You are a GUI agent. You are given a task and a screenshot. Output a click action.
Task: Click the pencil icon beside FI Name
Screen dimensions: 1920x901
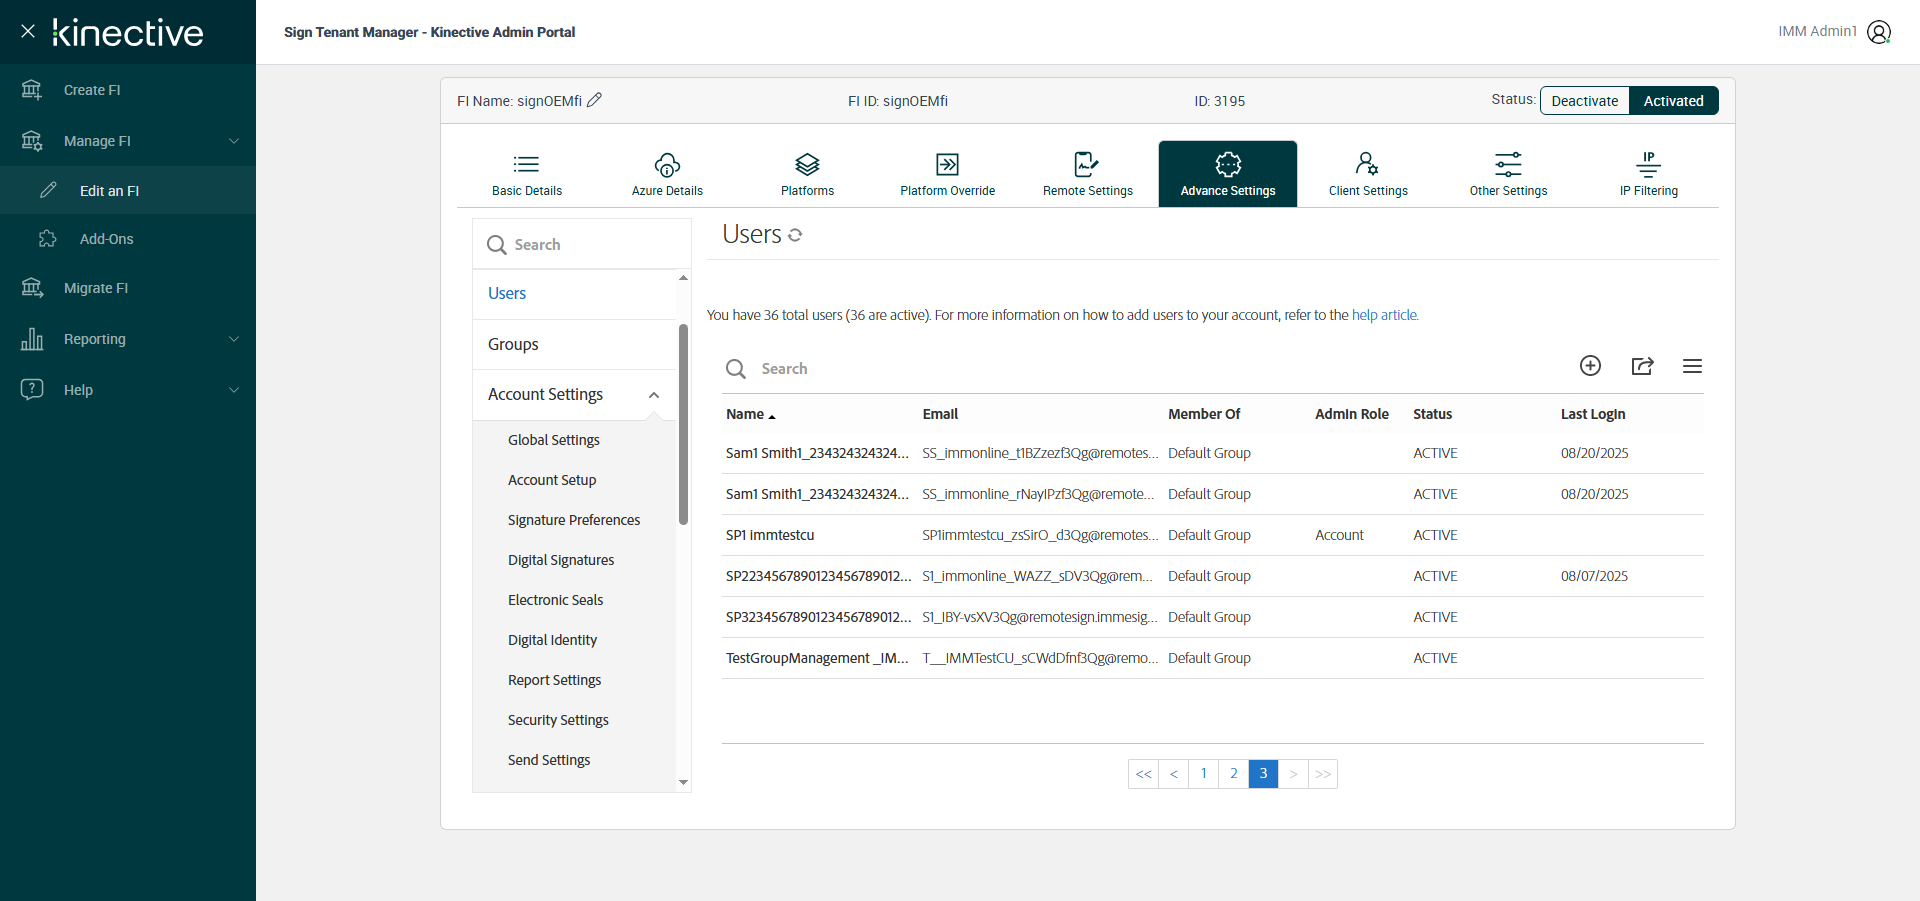pos(594,100)
